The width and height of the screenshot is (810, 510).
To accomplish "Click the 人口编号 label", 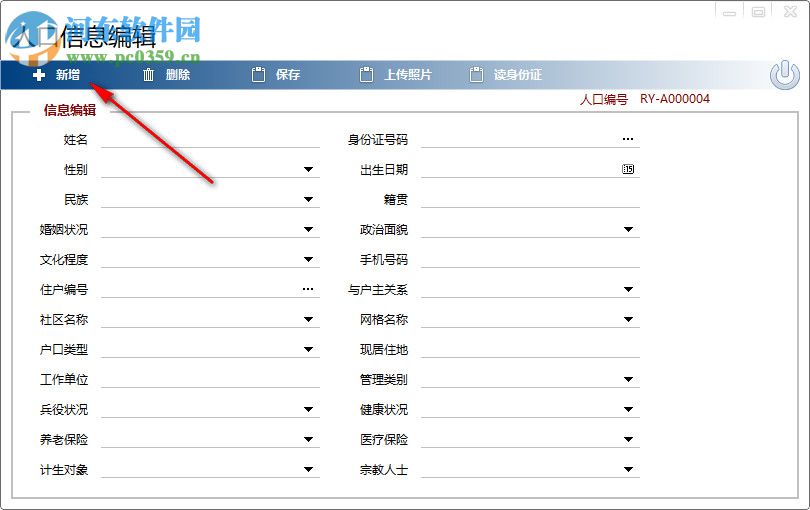I will coord(603,99).
